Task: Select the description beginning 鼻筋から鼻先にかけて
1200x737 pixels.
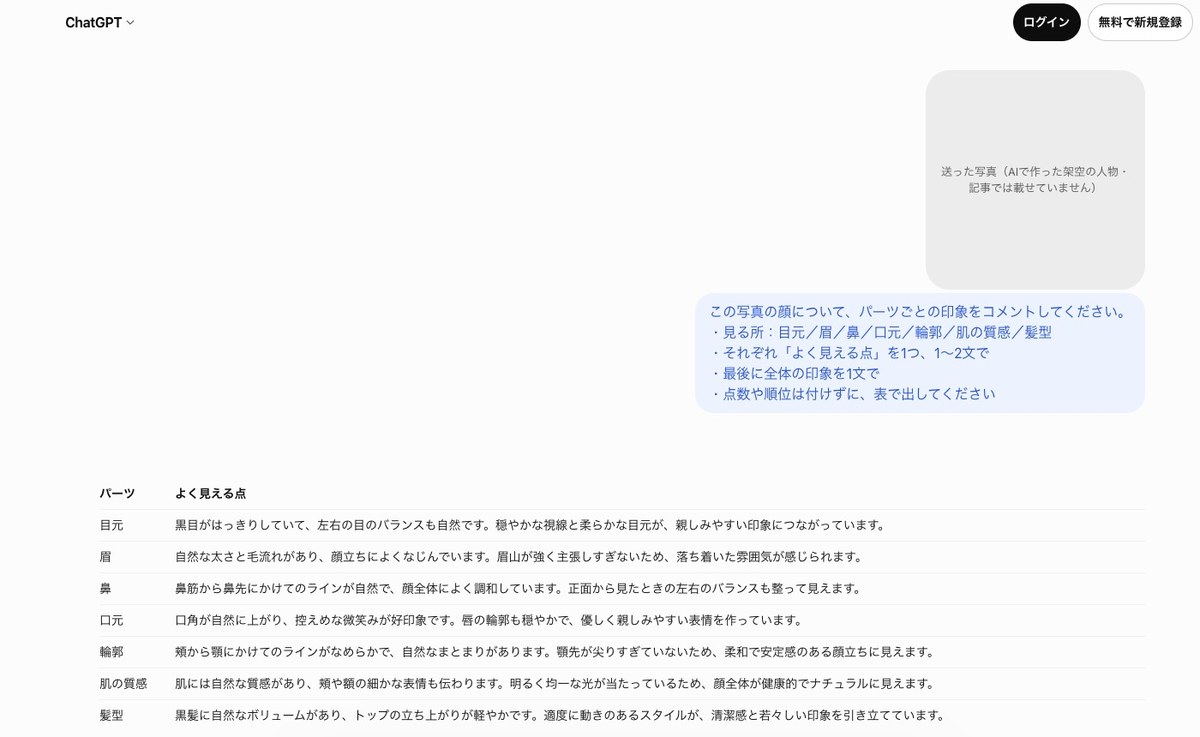Action: [x=519, y=589]
